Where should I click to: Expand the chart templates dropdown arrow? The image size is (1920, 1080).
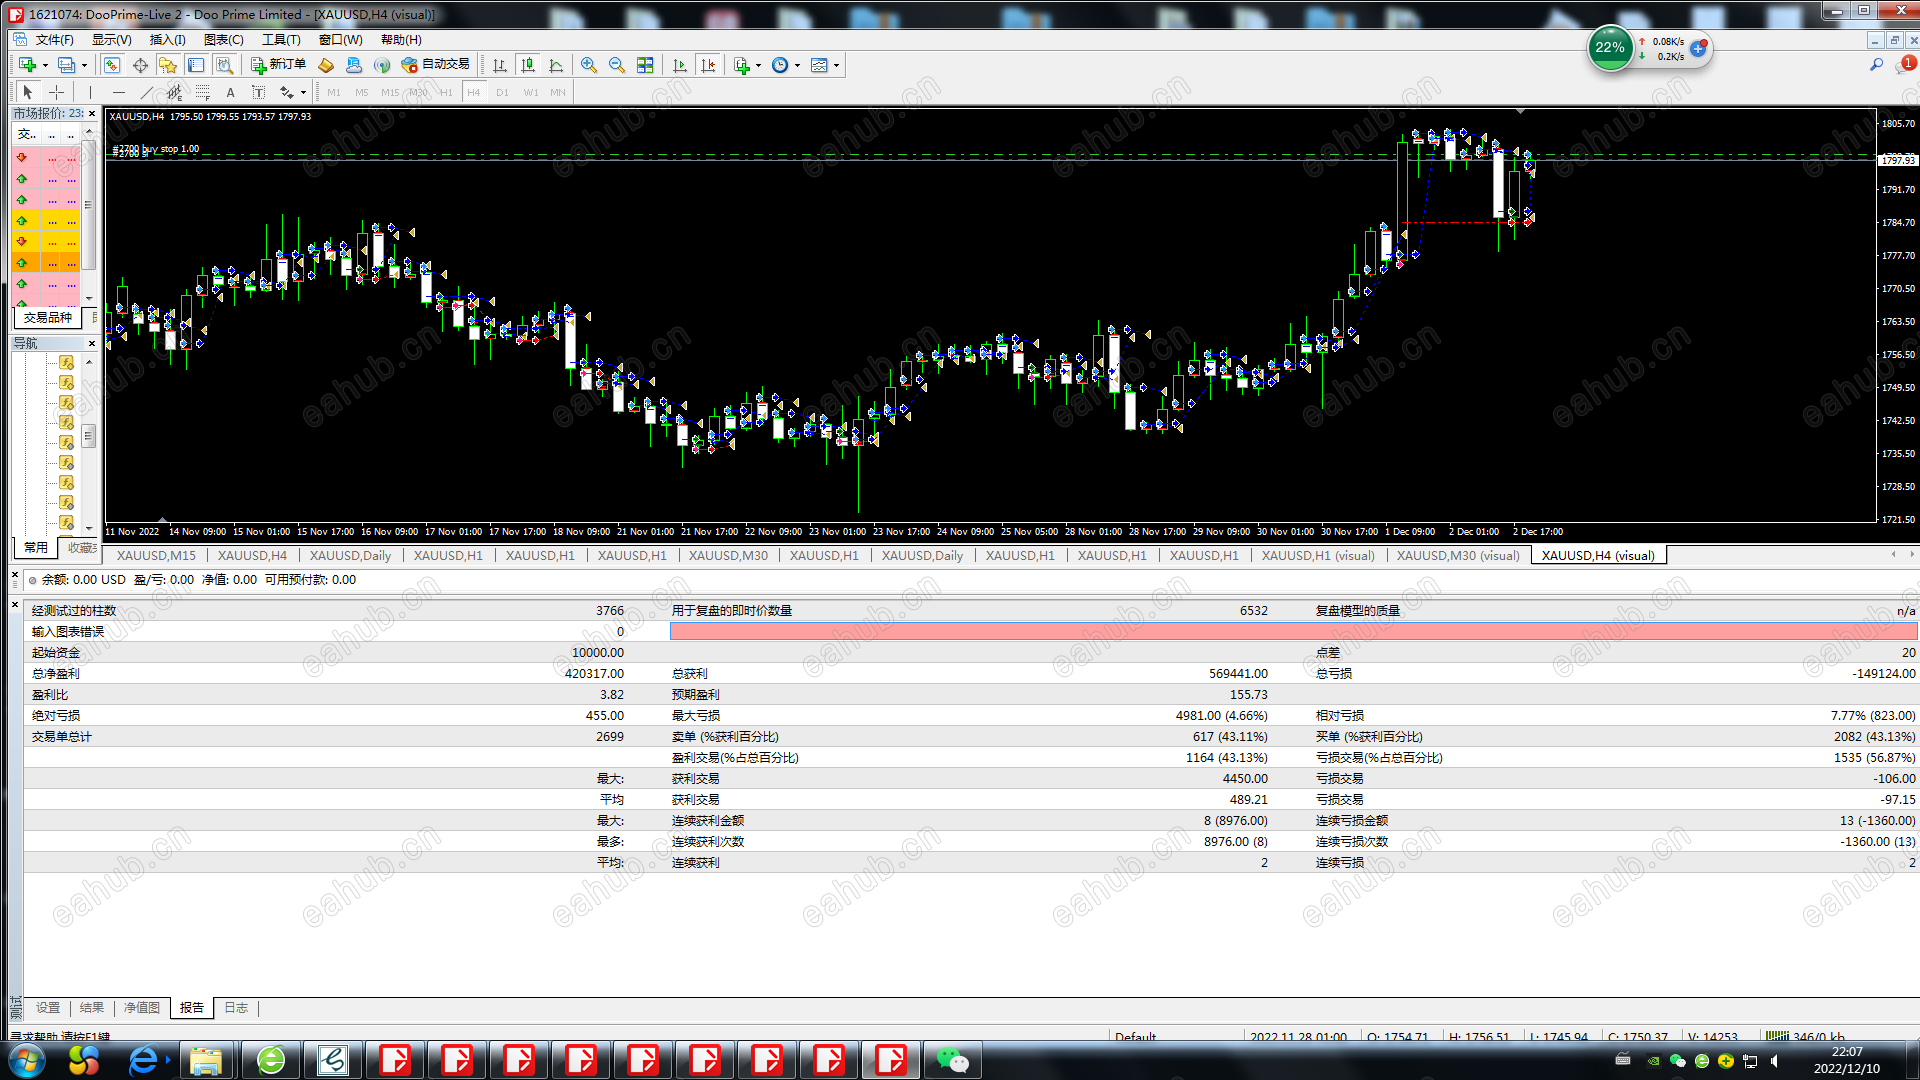click(x=837, y=66)
